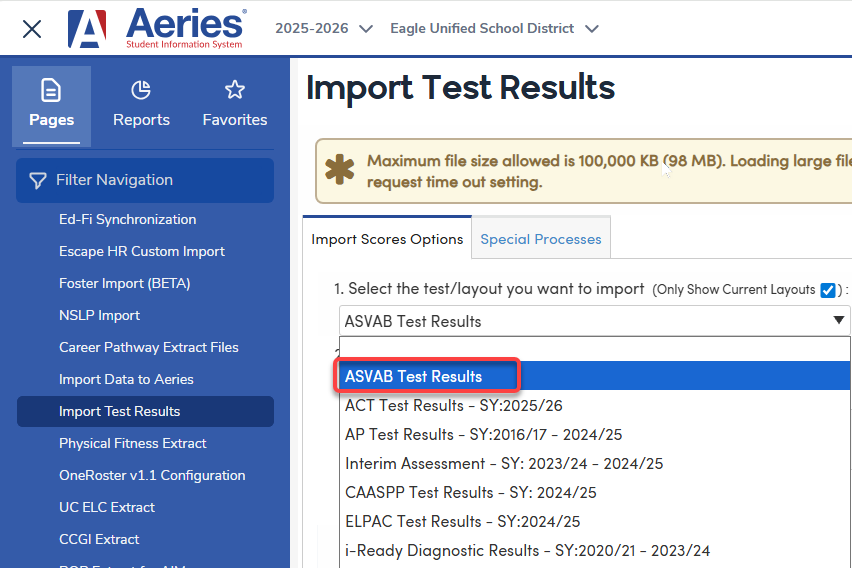Open CCGI Extract page
The image size is (852, 568).
99,540
